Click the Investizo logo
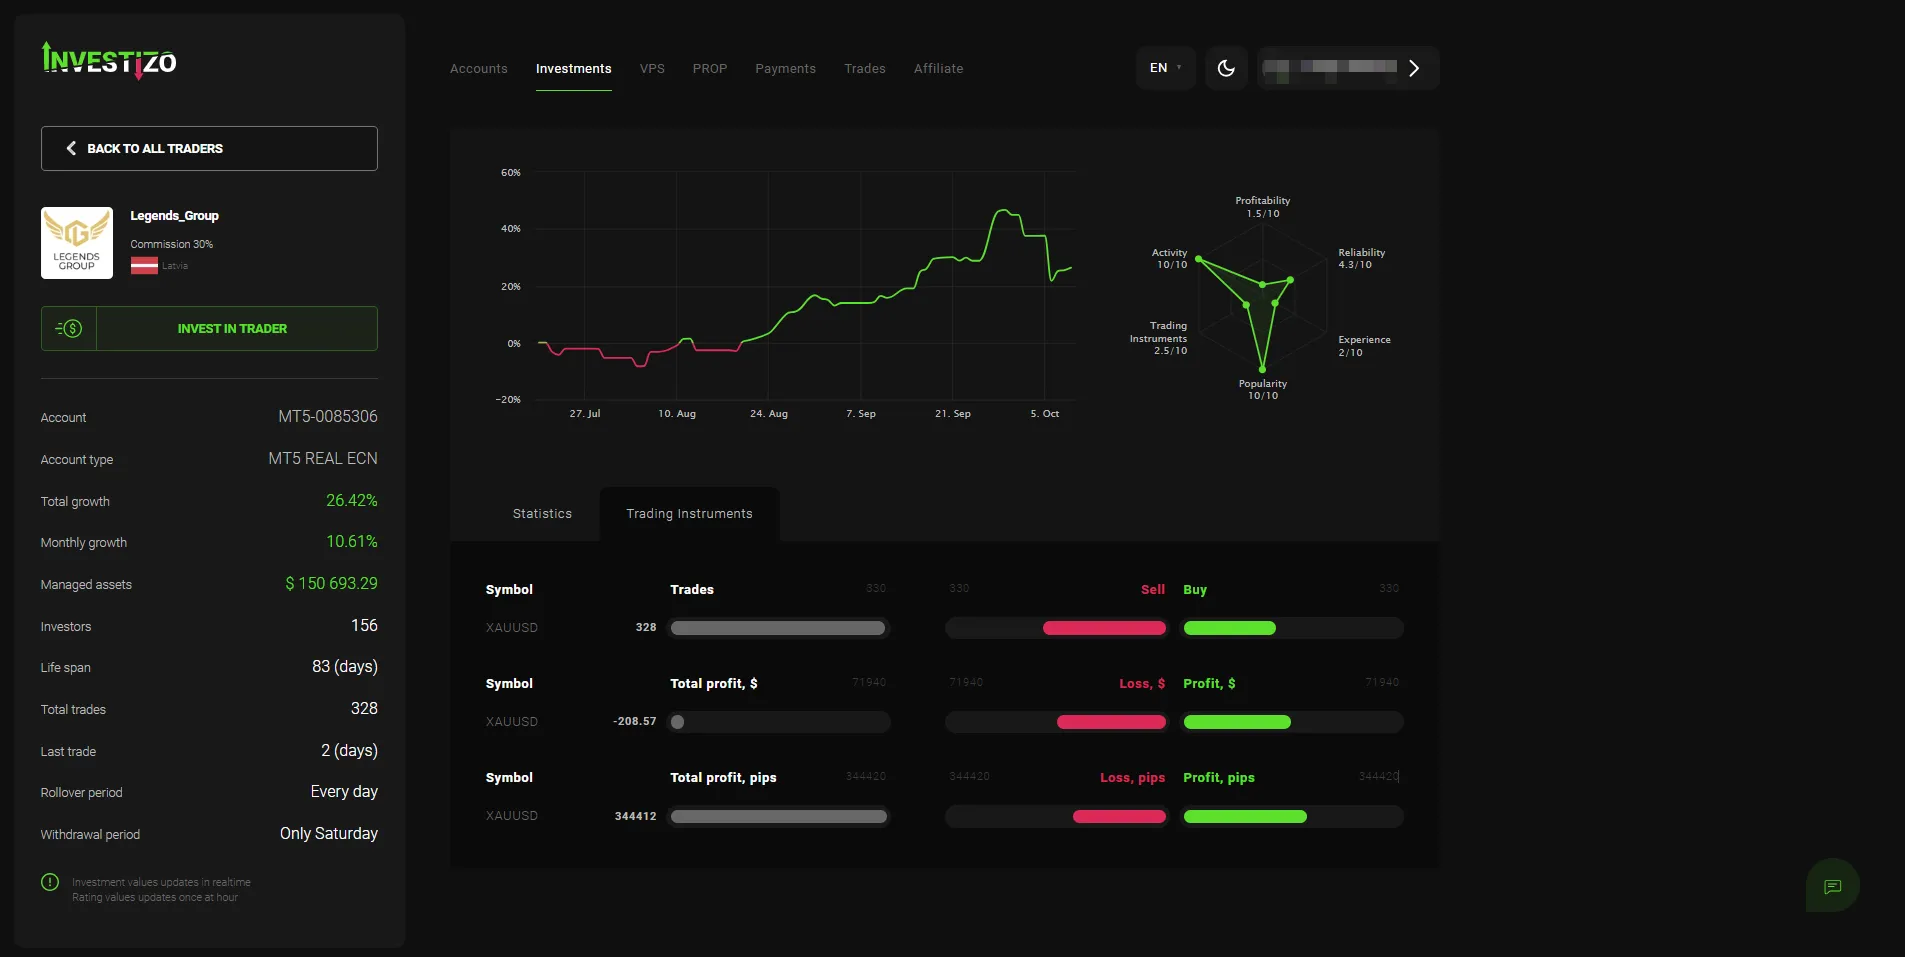The image size is (1905, 957). click(109, 60)
